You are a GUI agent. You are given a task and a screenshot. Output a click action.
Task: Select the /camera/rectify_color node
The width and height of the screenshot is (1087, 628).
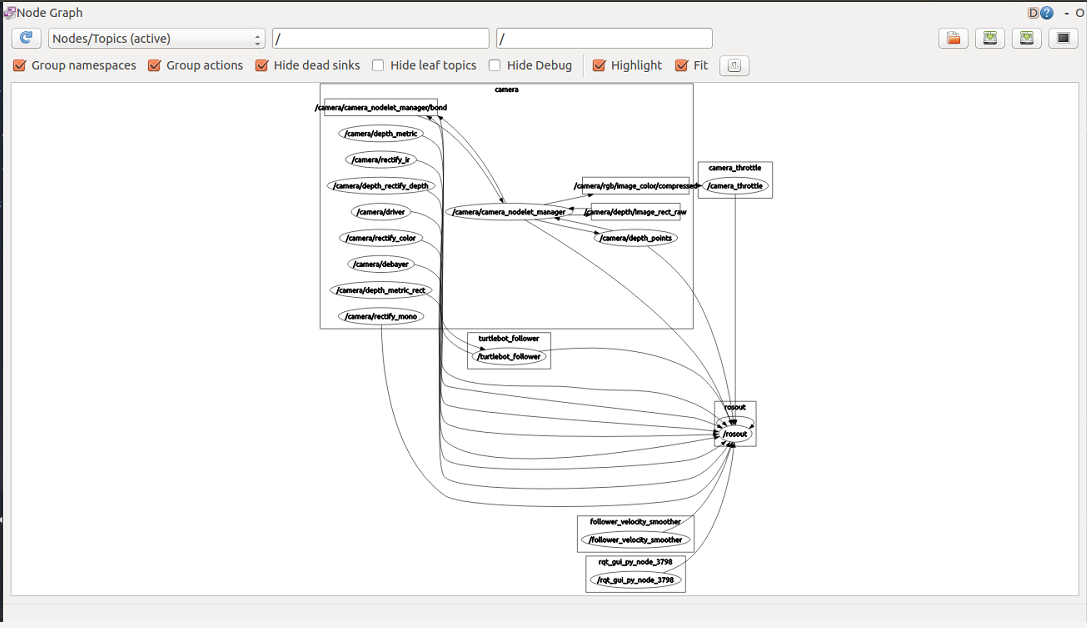pos(381,238)
